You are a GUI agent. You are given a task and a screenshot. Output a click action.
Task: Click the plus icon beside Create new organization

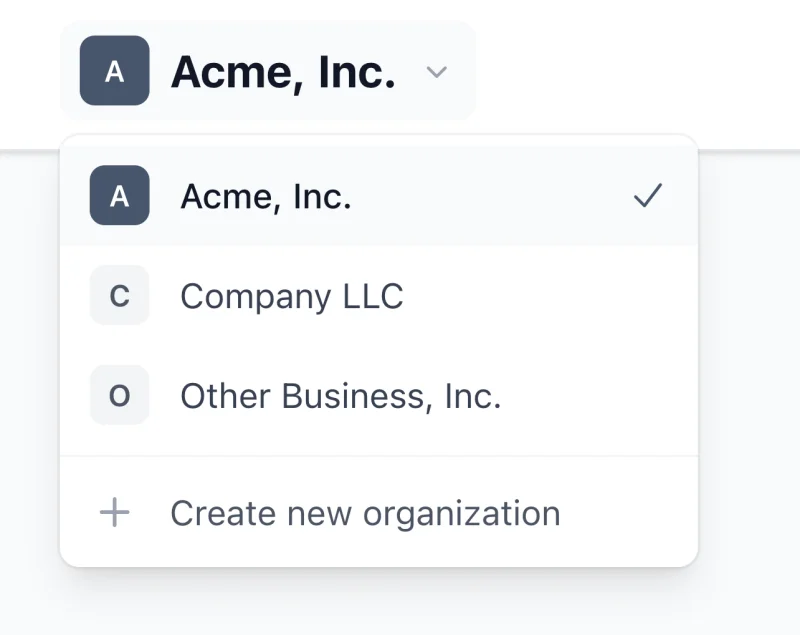point(113,513)
